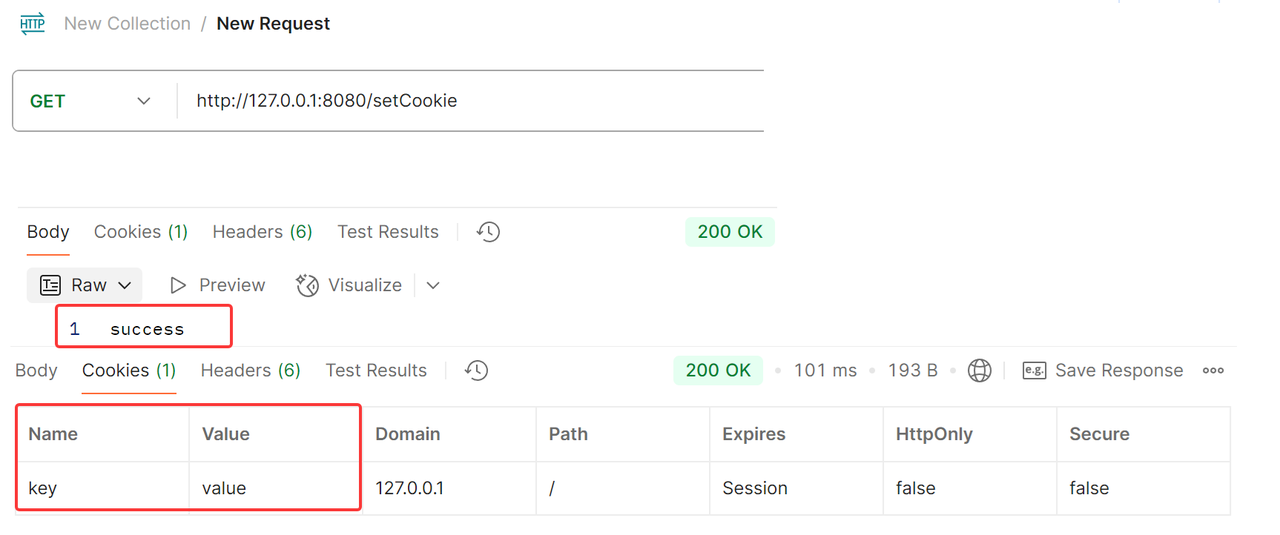
Task: Click the New Collection breadcrumb link
Action: [x=127, y=24]
